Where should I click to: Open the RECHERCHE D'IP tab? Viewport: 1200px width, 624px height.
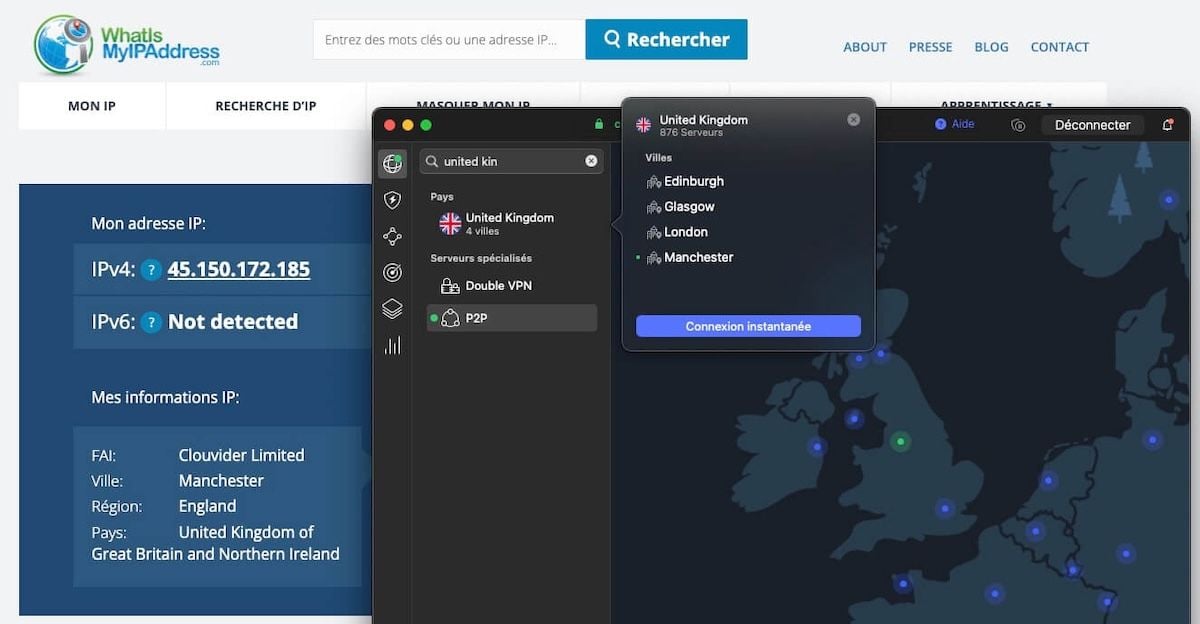tap(266, 106)
